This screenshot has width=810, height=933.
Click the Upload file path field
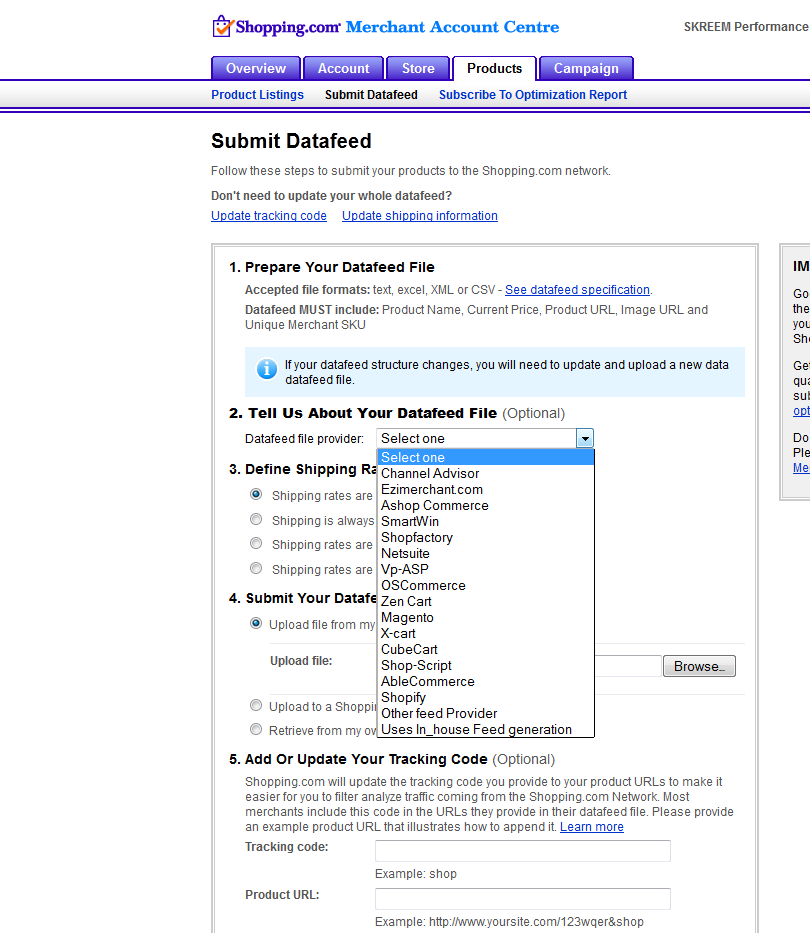click(628, 666)
